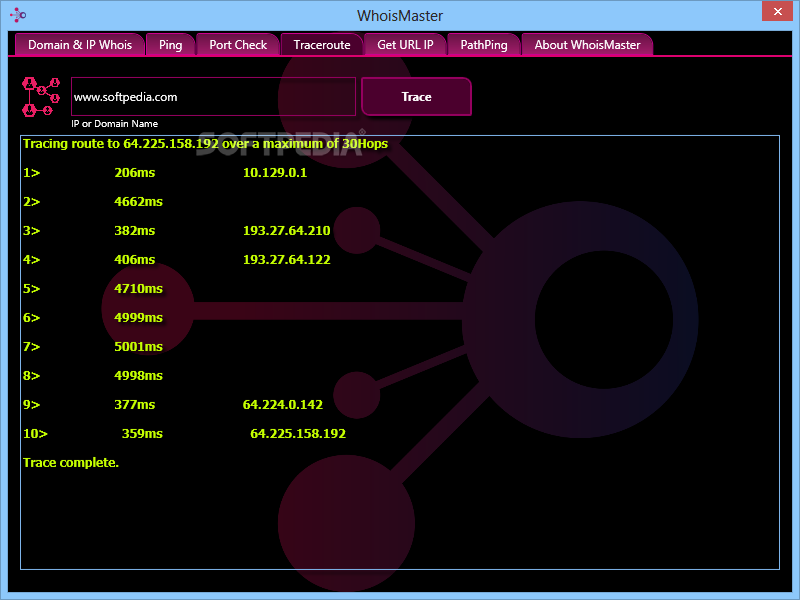Click the 377ms value in hop 9
Viewport: 800px width, 600px height.
pos(135,405)
